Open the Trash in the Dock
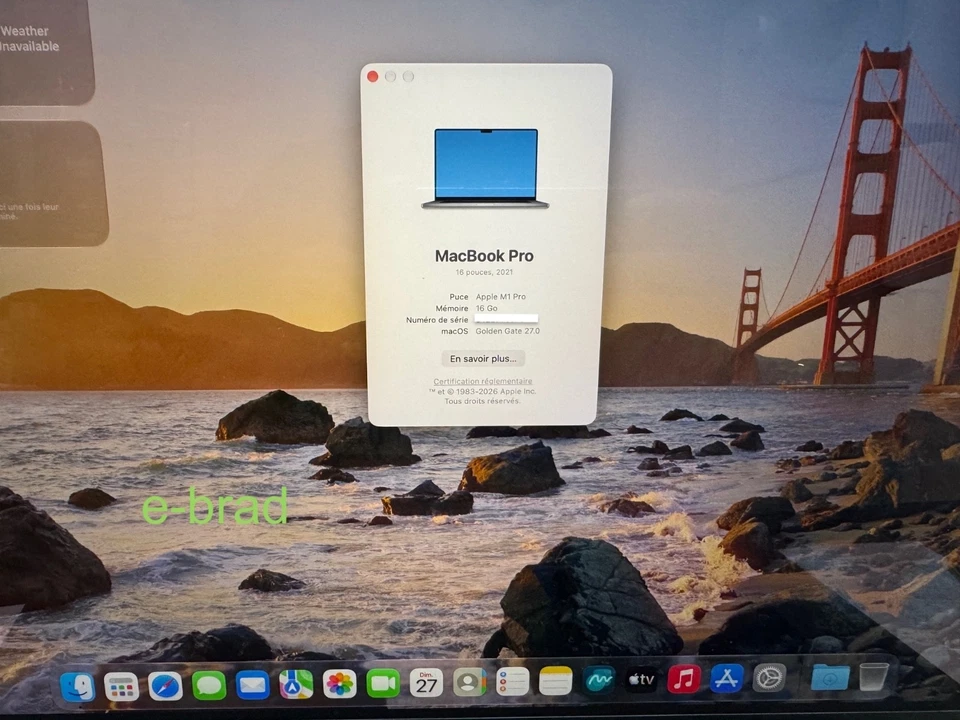The height and width of the screenshot is (720, 960). pos(874,677)
